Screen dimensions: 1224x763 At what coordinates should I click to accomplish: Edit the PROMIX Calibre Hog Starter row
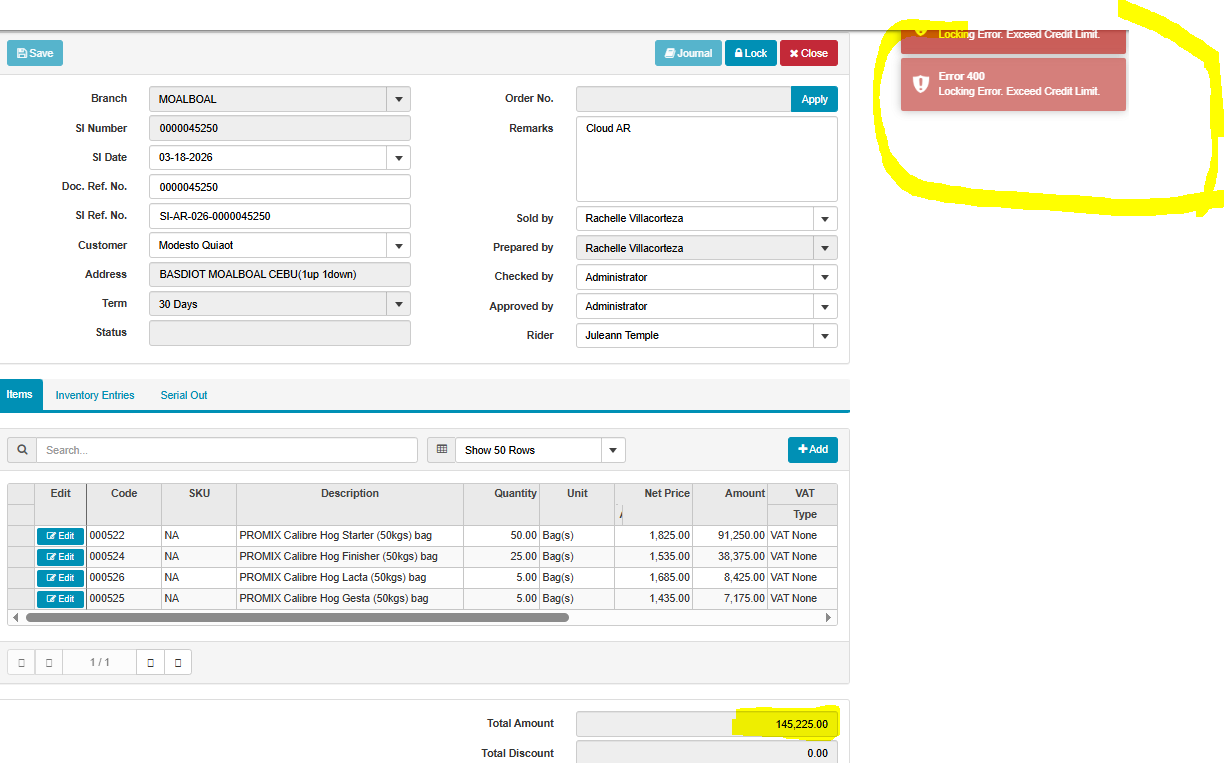point(60,536)
